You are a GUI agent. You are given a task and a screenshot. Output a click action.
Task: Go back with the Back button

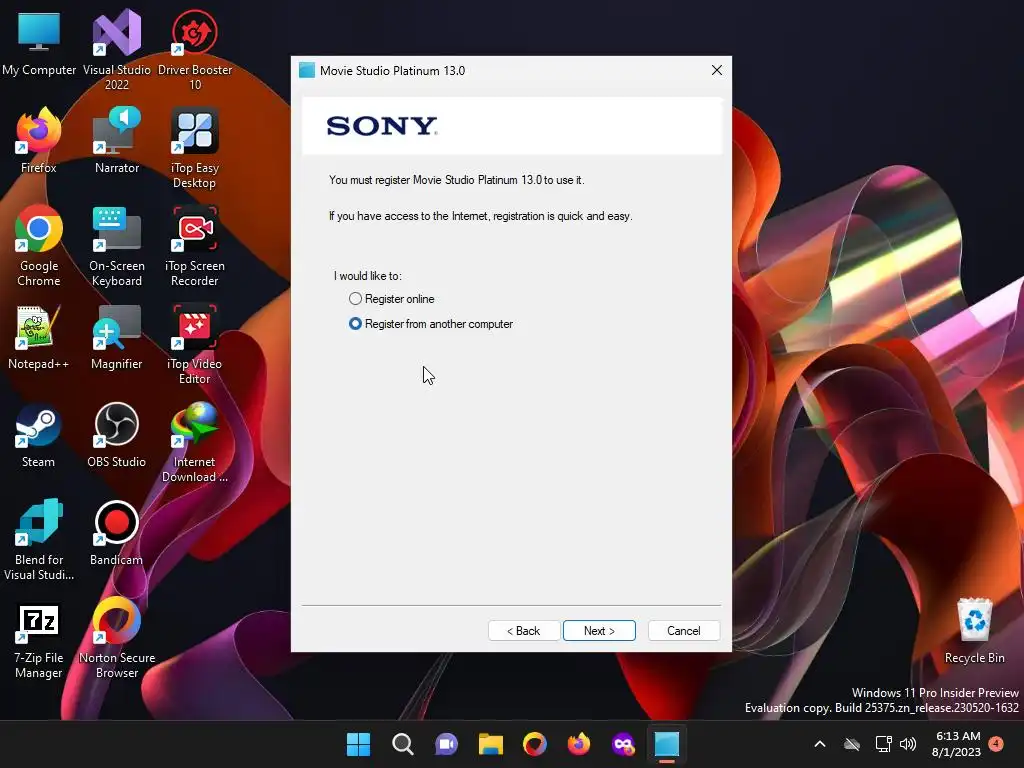(x=524, y=631)
